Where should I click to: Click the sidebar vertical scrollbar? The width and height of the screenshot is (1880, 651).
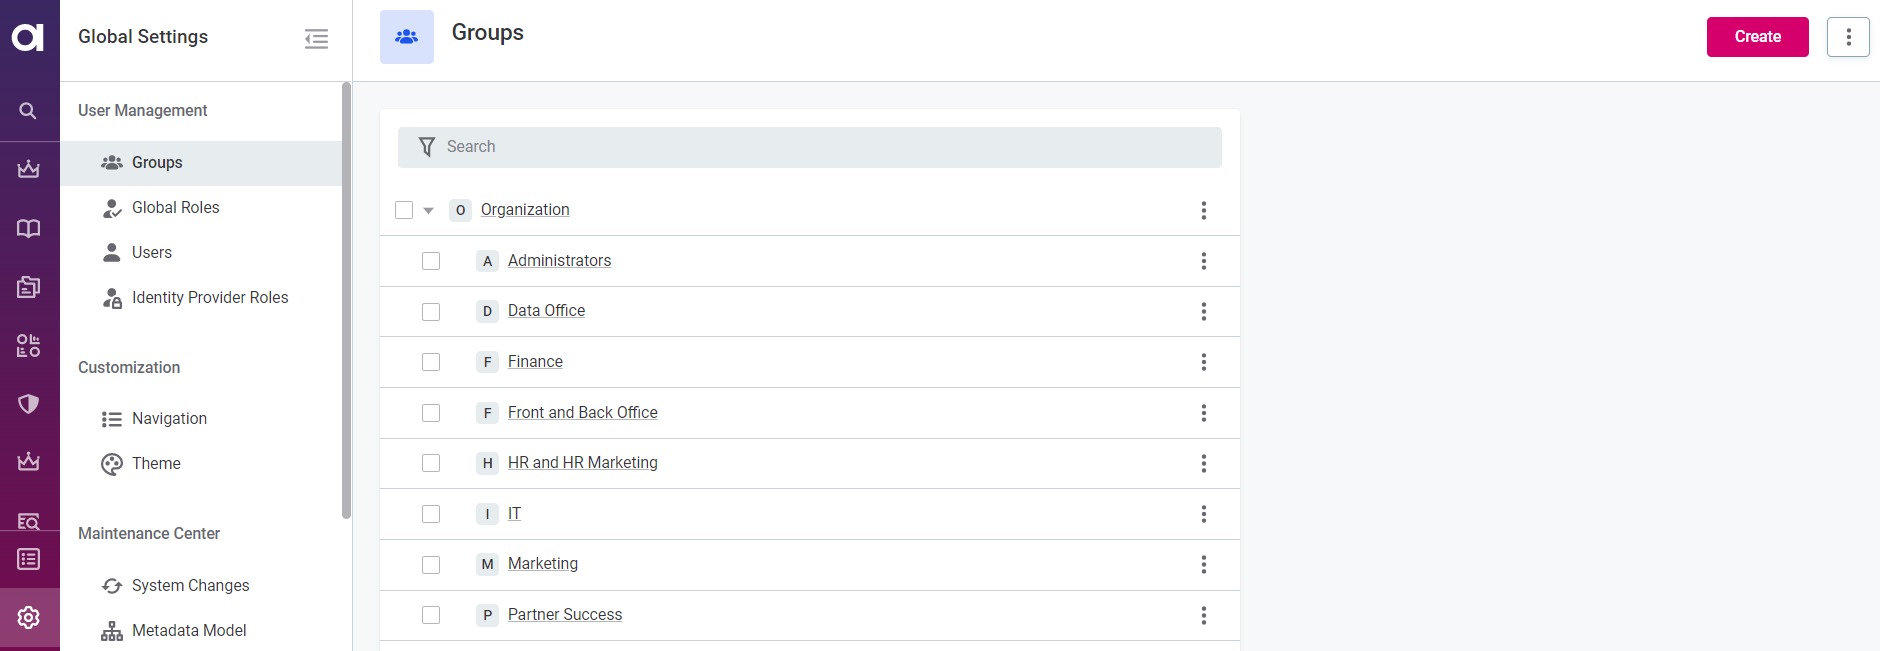tap(346, 300)
